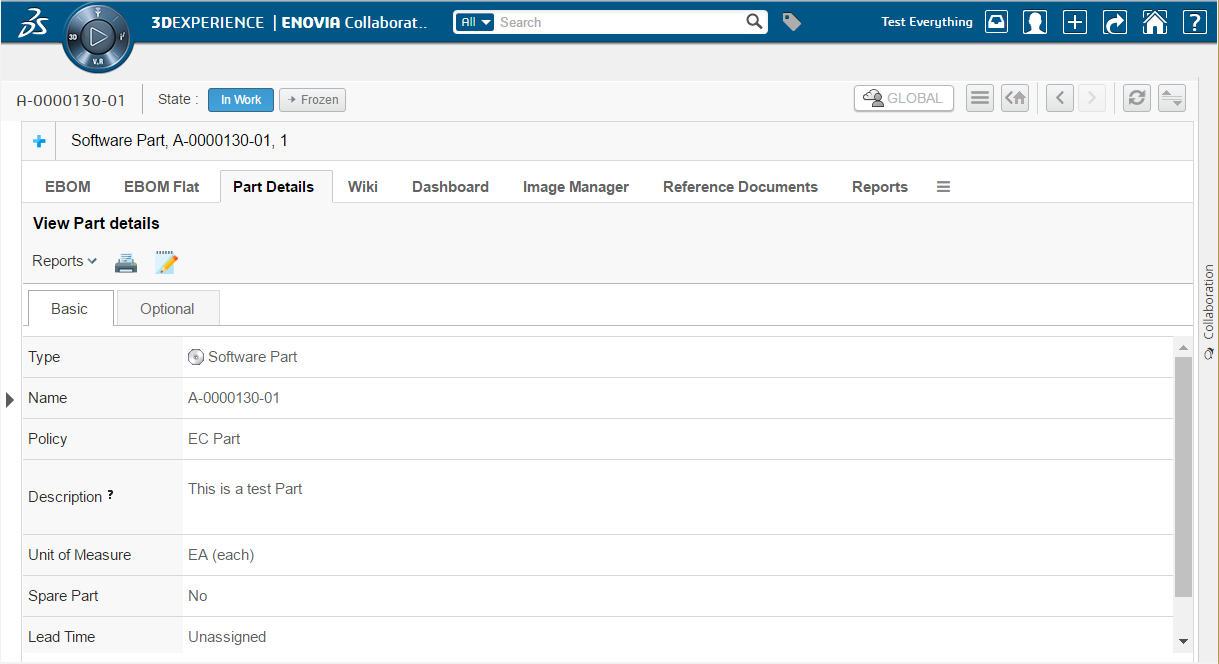The image size is (1219, 664).
Task: Open the search scope All dropdown
Action: [476, 22]
